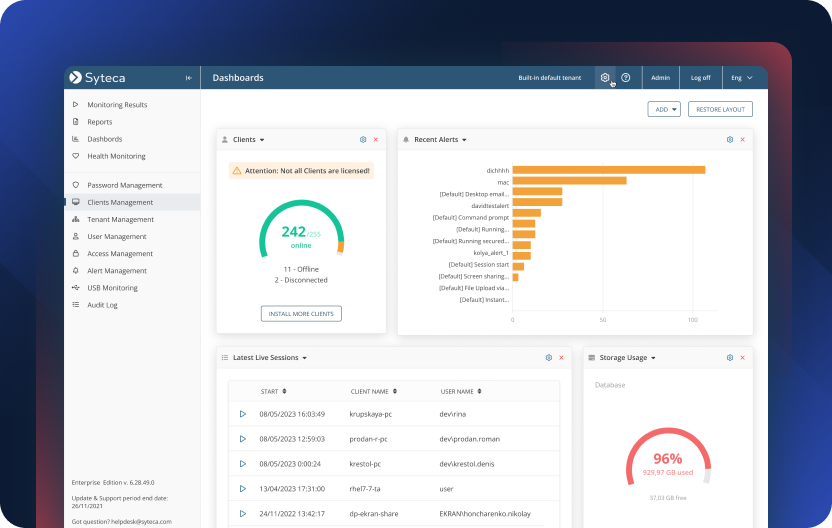Open Clients widget settings gear
The image size is (832, 528).
point(363,140)
